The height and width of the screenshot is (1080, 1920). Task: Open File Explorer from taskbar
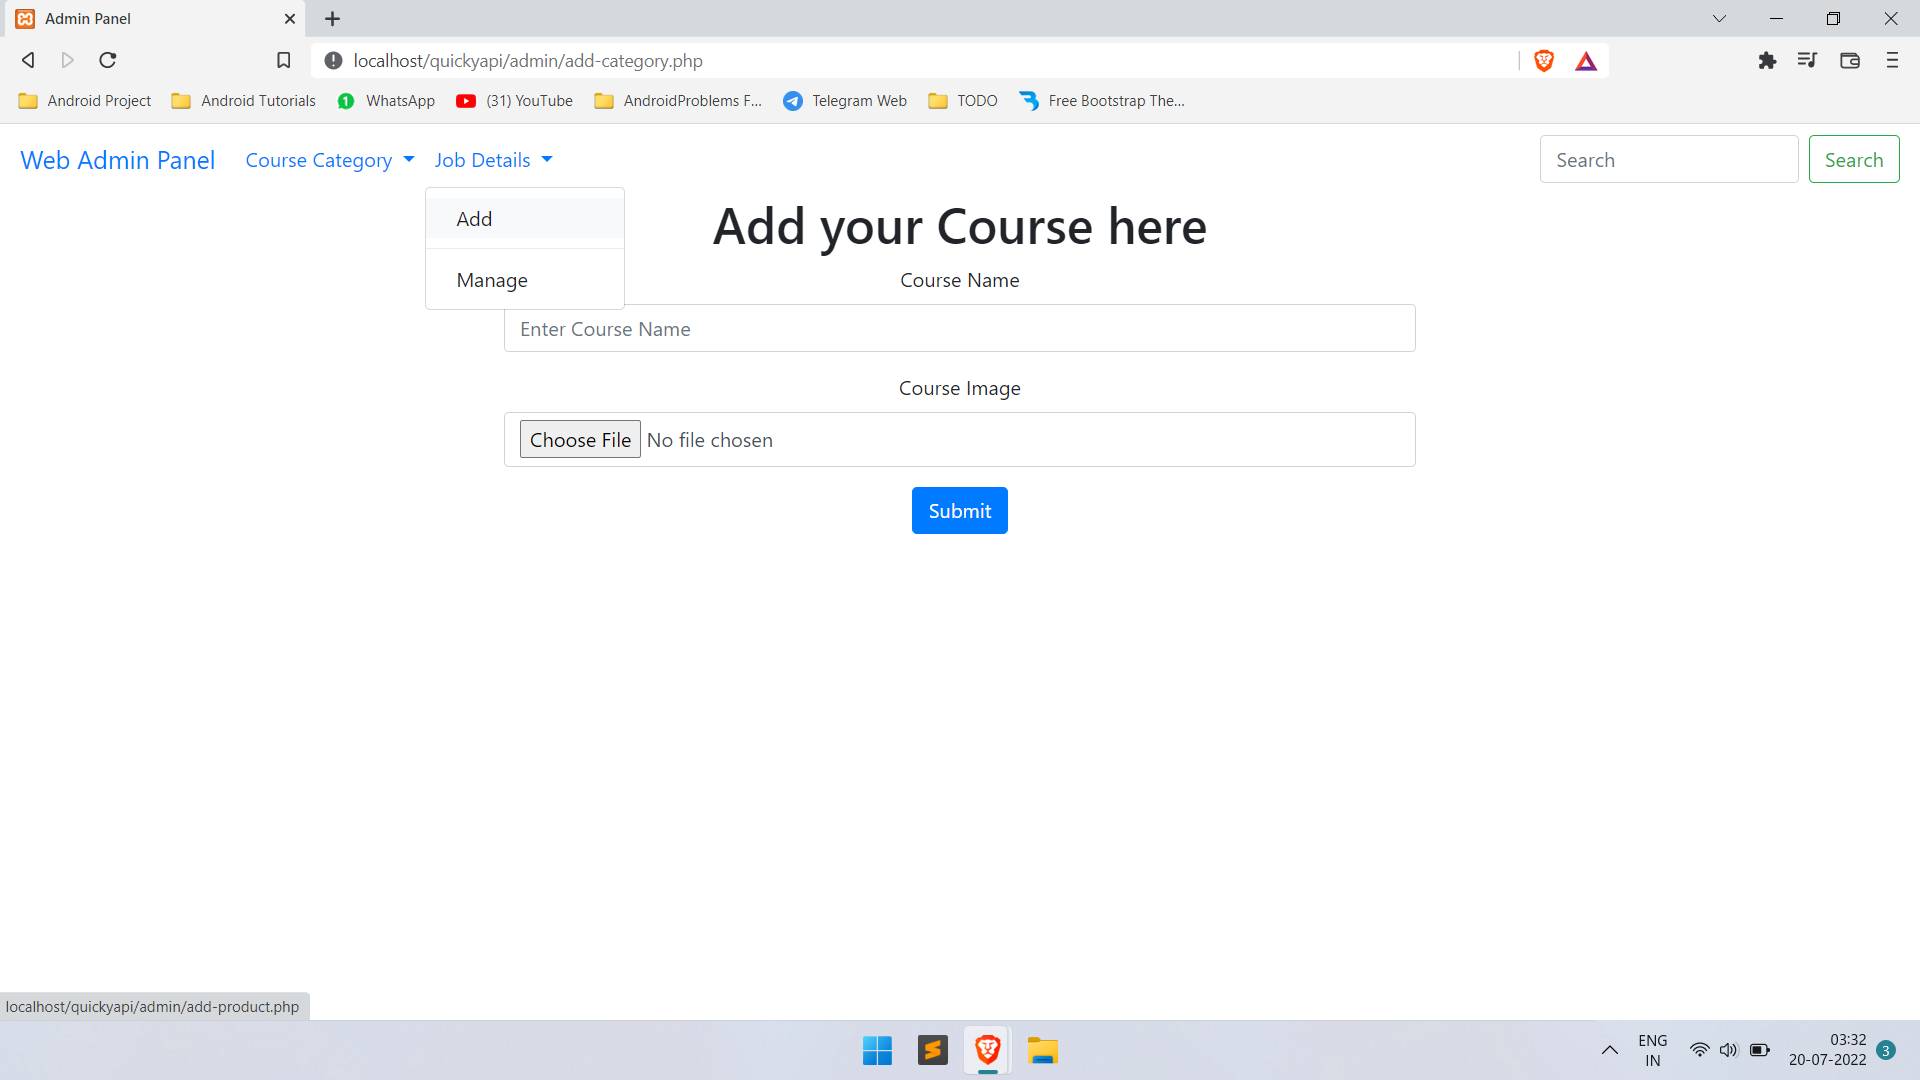click(1042, 1050)
